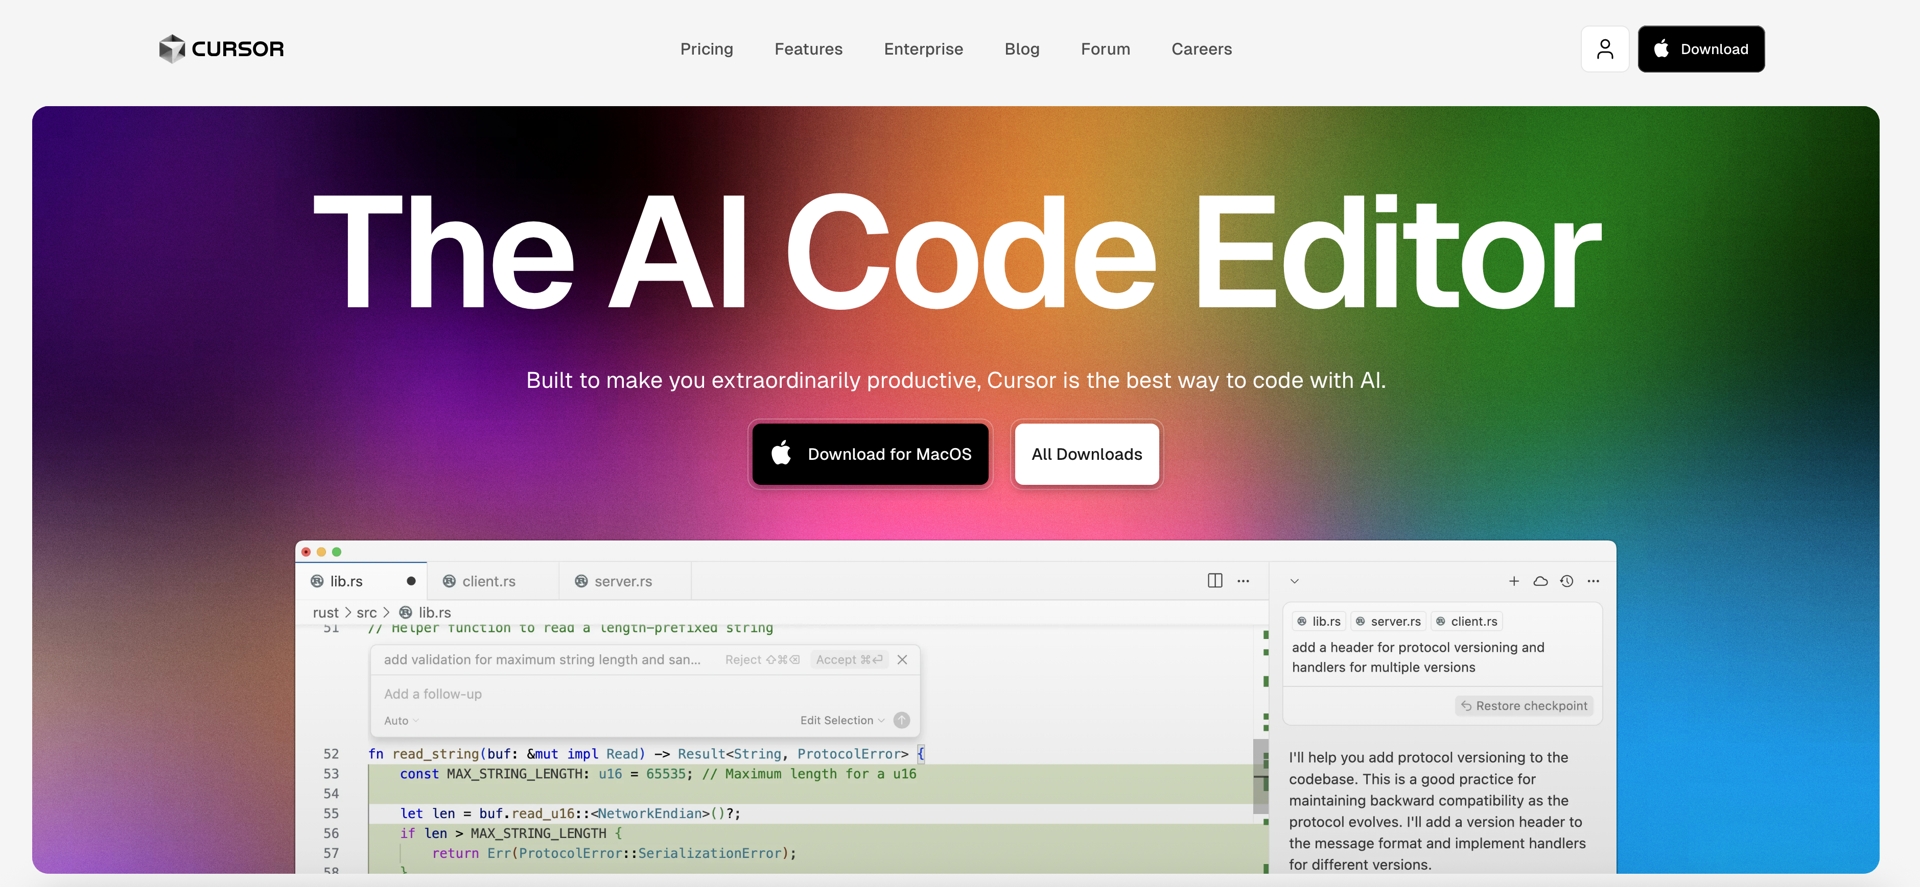The image size is (1920, 887).
Task: Go to the Features page
Action: click(808, 49)
